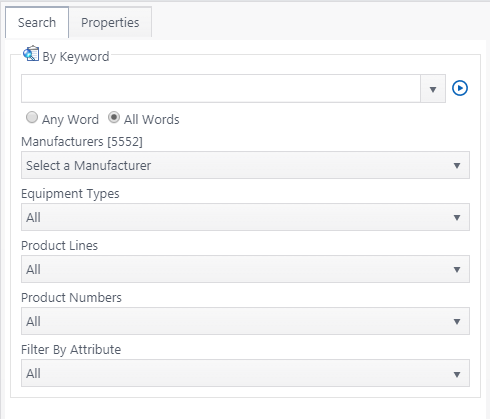The width and height of the screenshot is (490, 419).
Task: Click the Manufacturers [5552] label
Action: (x=82, y=142)
